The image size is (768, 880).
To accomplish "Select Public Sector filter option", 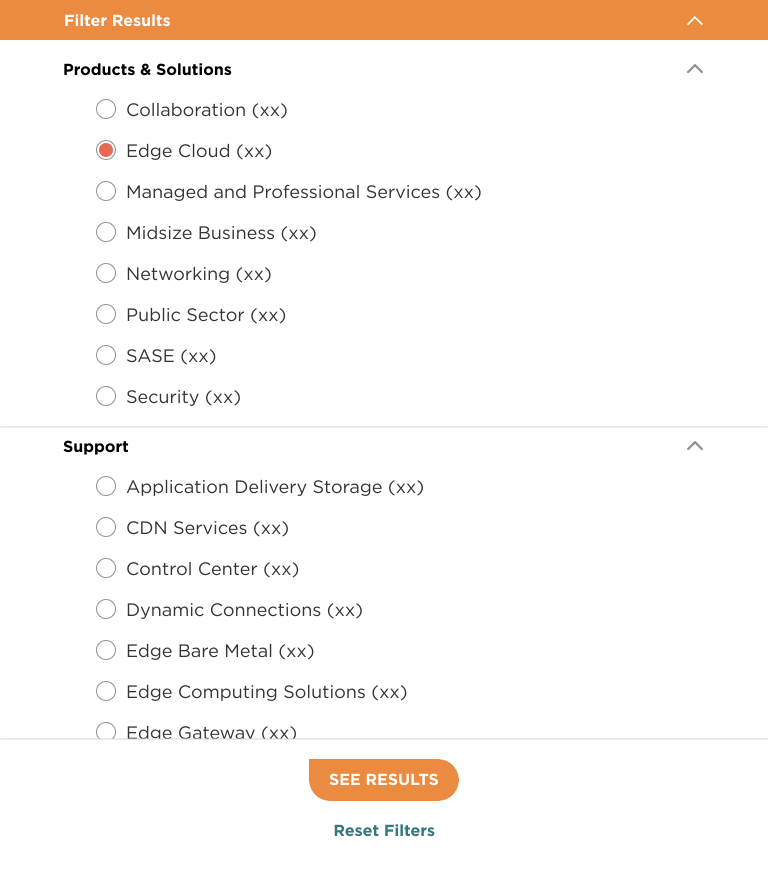I will pos(106,314).
